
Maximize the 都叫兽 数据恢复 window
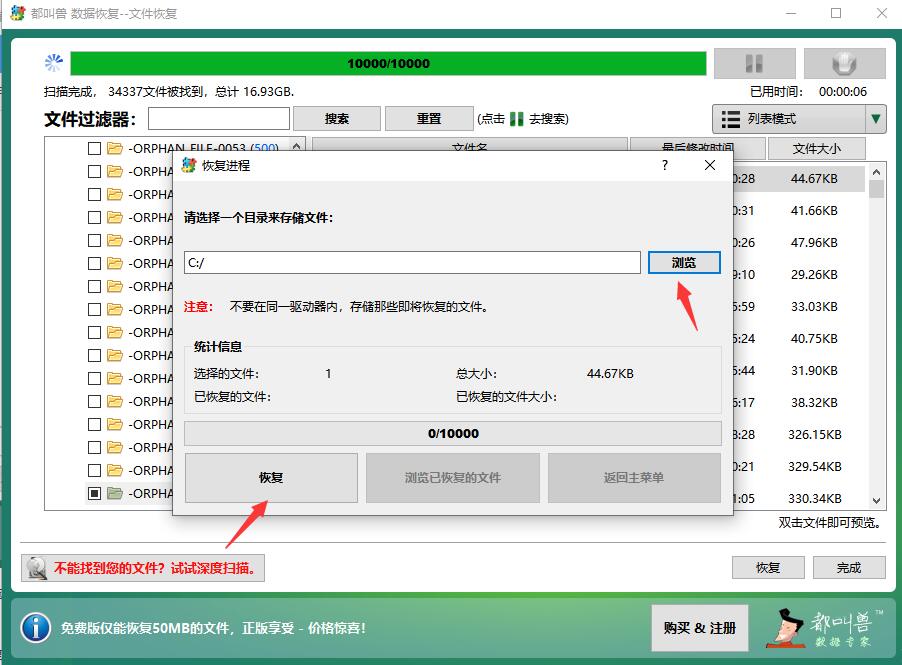[836, 13]
